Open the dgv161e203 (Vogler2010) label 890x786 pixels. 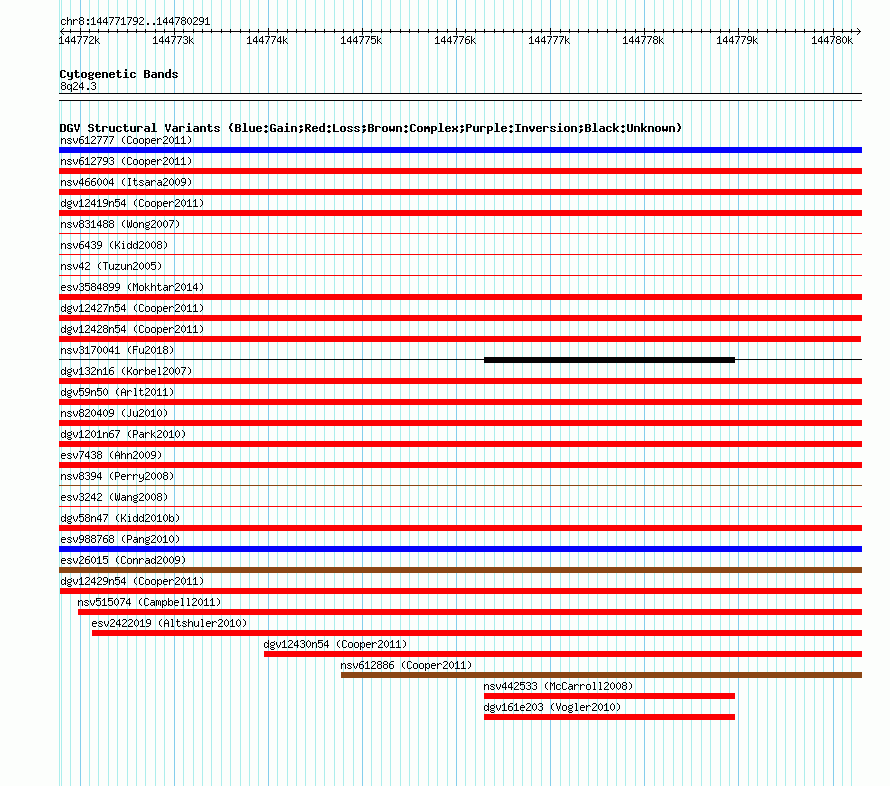click(x=552, y=707)
